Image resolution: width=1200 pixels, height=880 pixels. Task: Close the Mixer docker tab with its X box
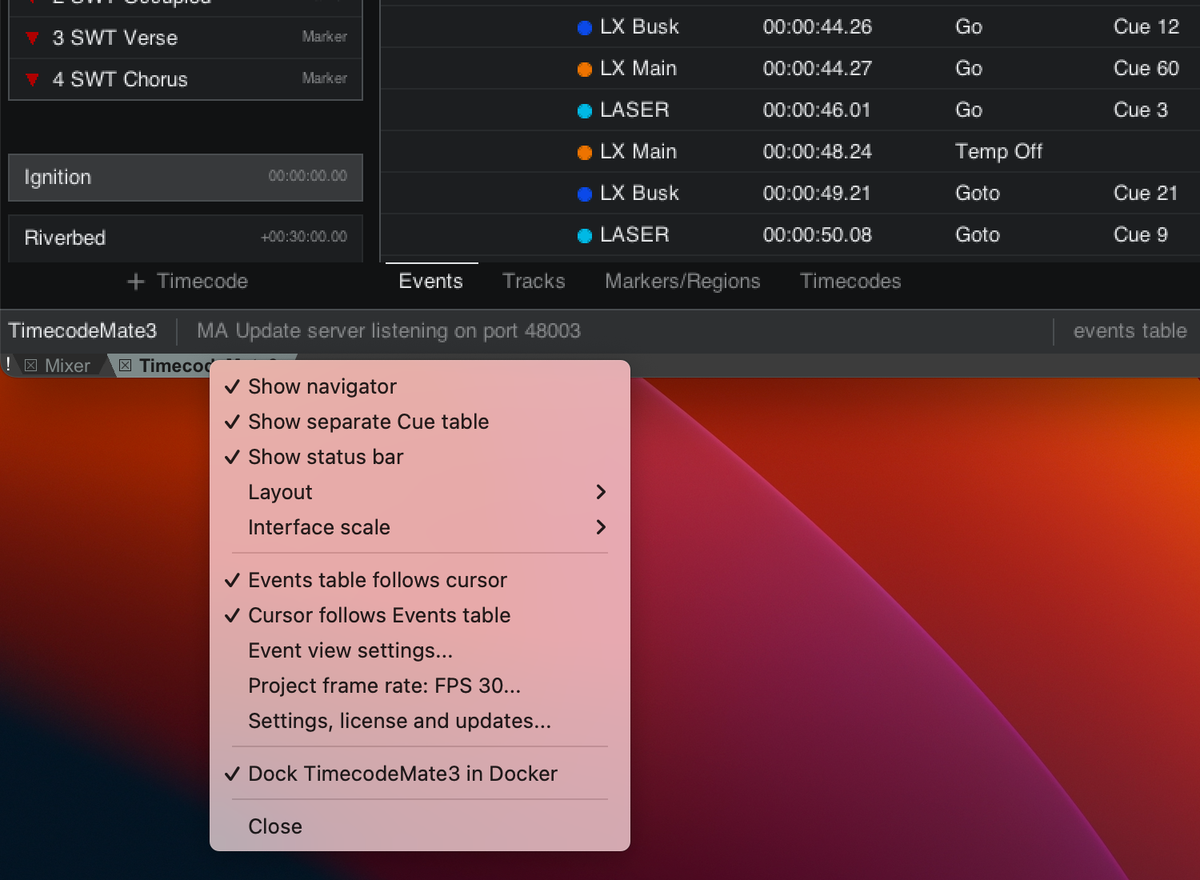pyautogui.click(x=31, y=366)
